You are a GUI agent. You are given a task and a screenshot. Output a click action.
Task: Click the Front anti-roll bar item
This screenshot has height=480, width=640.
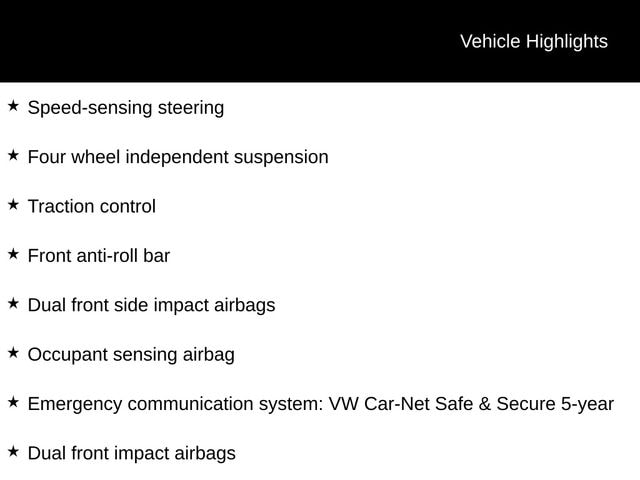[99, 256]
